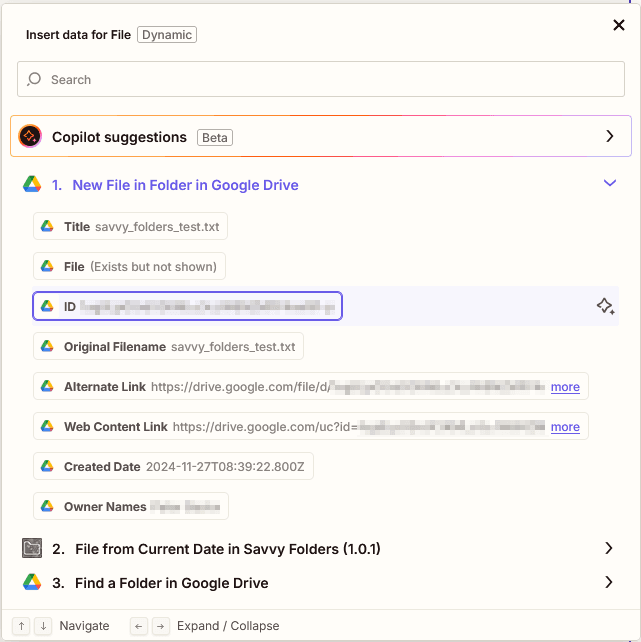Image resolution: width=641 pixels, height=642 pixels.
Task: Click Drive icon in Original Filename pill
Action: [47, 346]
